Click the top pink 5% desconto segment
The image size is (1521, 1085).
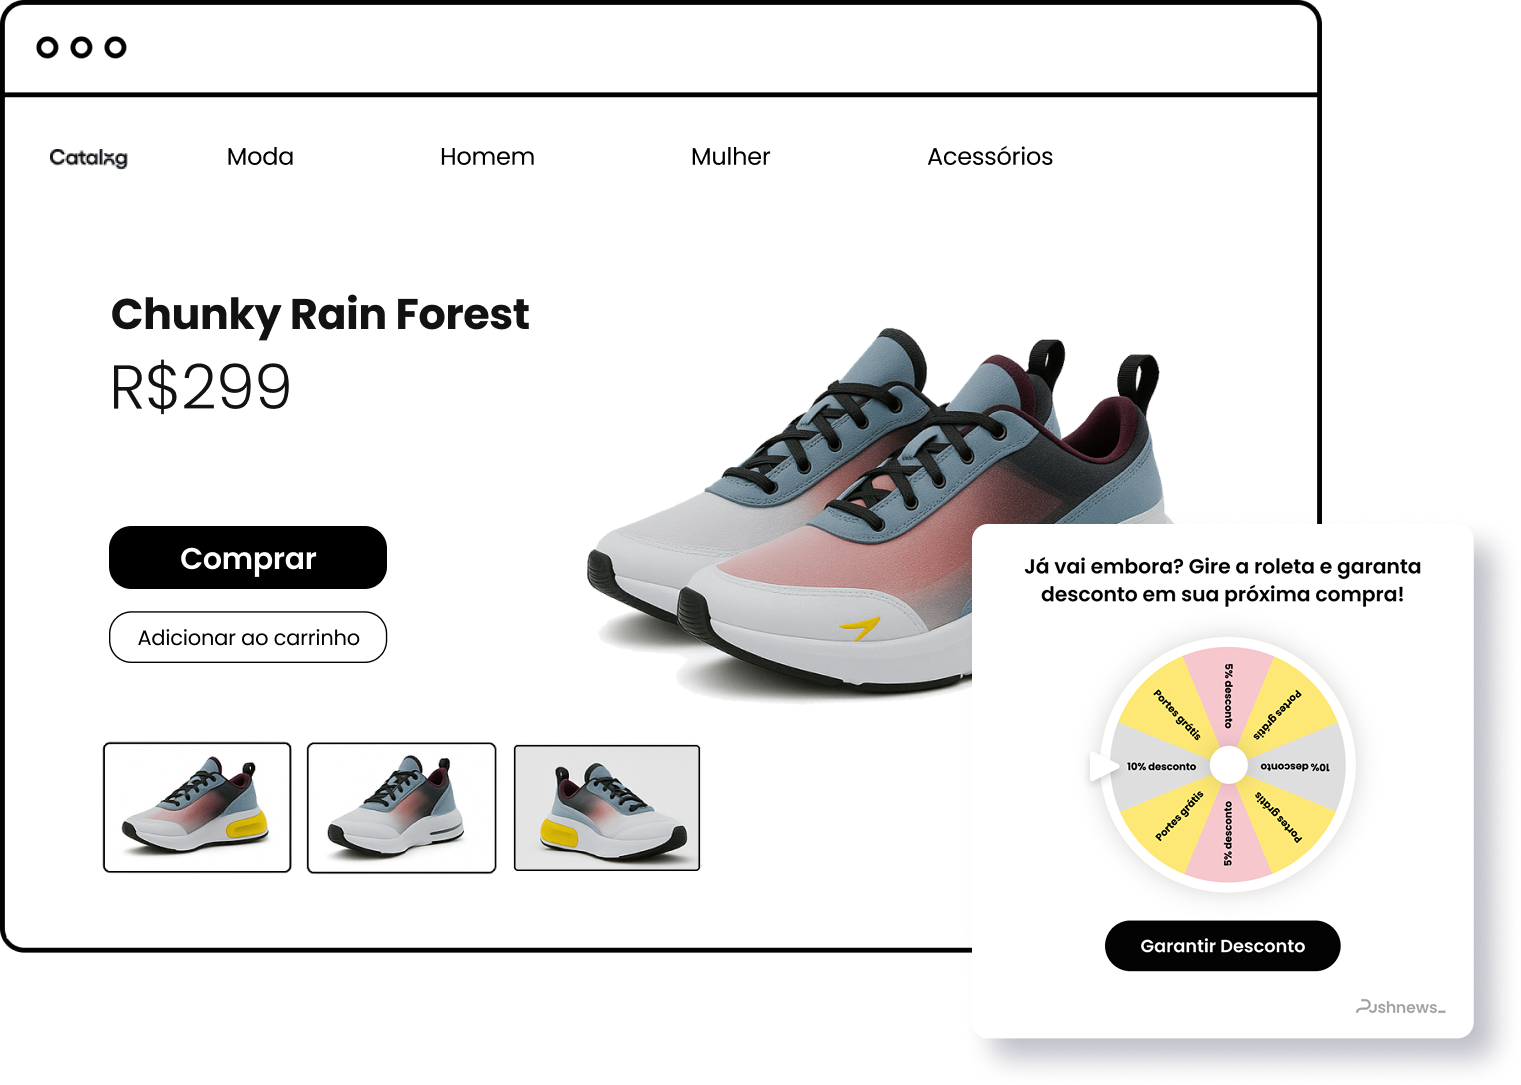[x=1228, y=696]
